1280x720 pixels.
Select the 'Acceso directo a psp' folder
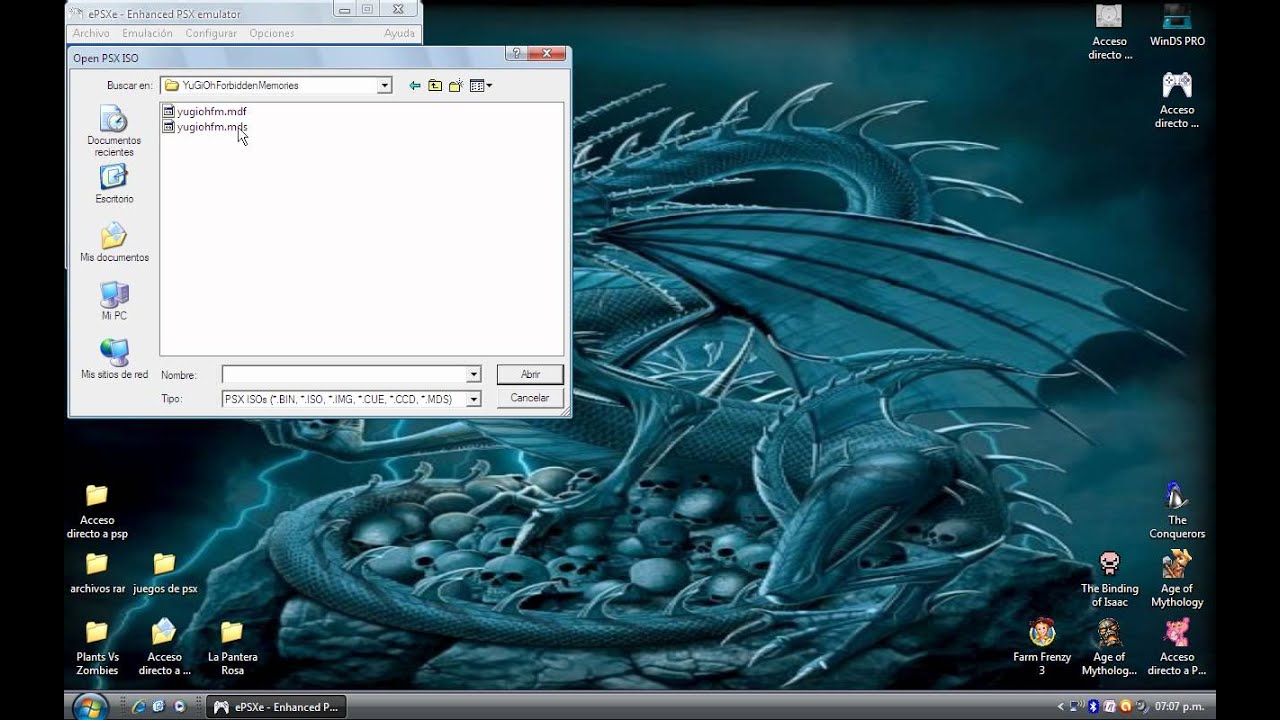(97, 511)
